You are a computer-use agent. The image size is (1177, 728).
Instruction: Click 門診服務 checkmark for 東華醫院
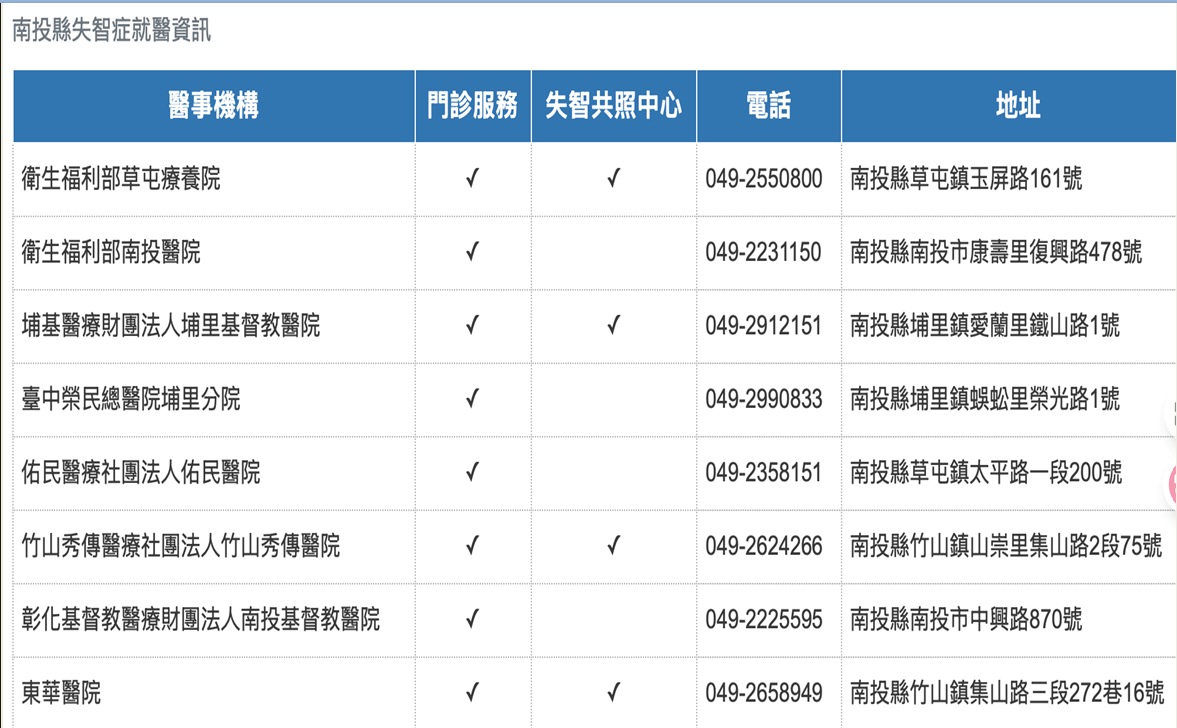[472, 692]
